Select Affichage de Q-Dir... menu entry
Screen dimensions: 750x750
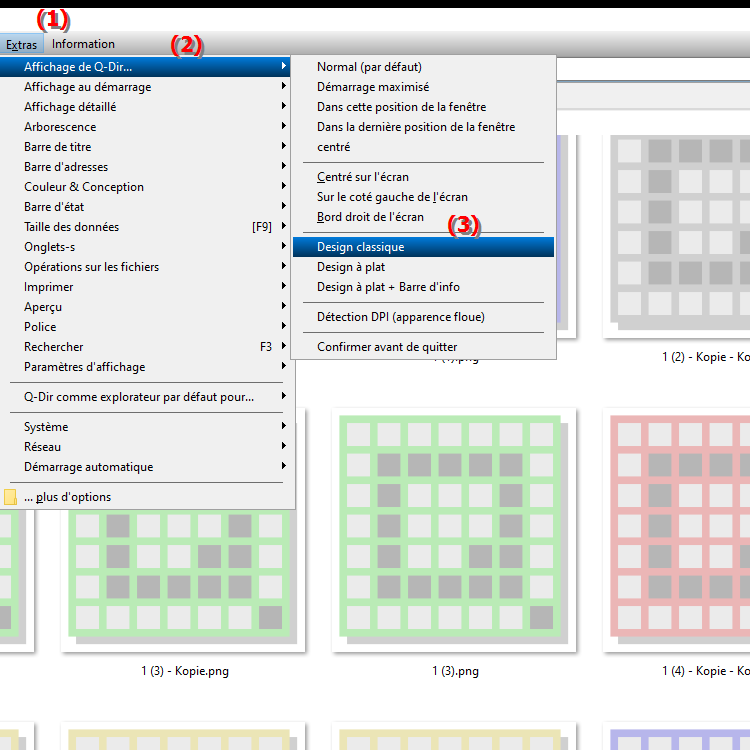tap(145, 67)
